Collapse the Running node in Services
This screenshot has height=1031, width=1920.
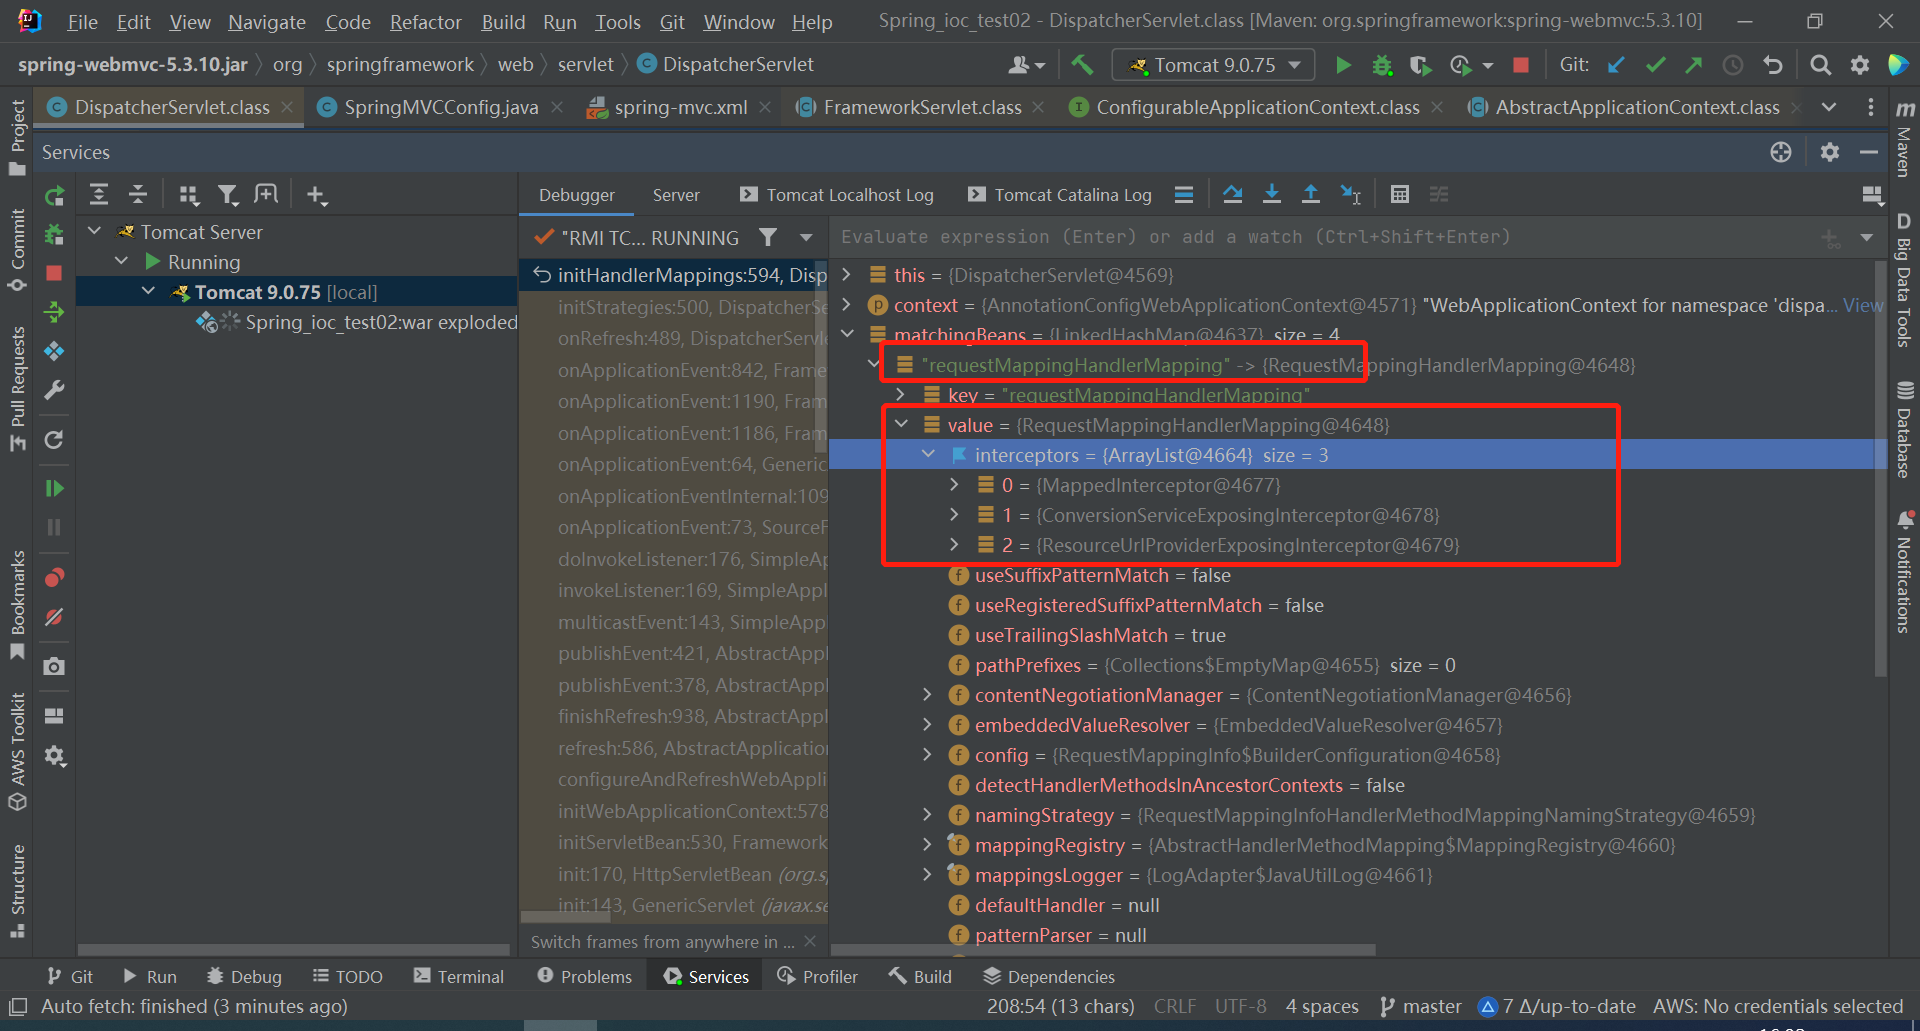coord(121,261)
